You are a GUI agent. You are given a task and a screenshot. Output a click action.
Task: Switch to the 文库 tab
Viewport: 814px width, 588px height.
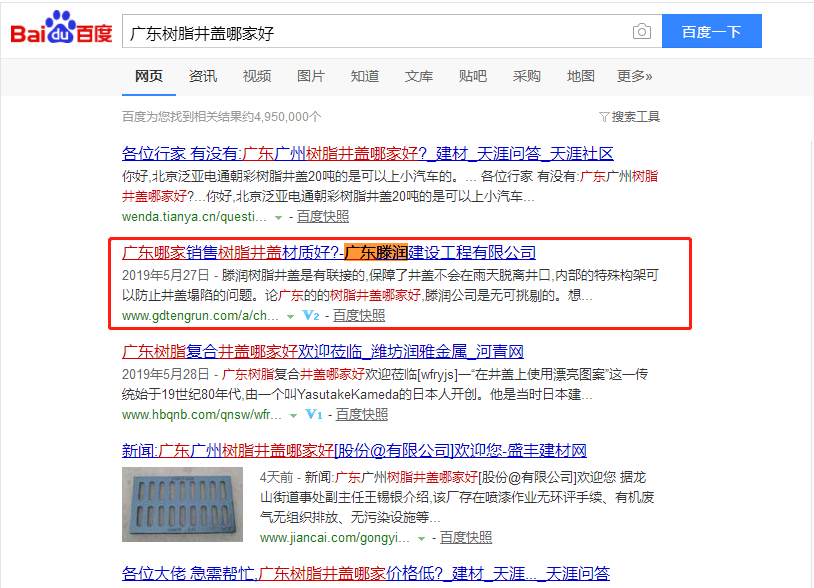[419, 76]
